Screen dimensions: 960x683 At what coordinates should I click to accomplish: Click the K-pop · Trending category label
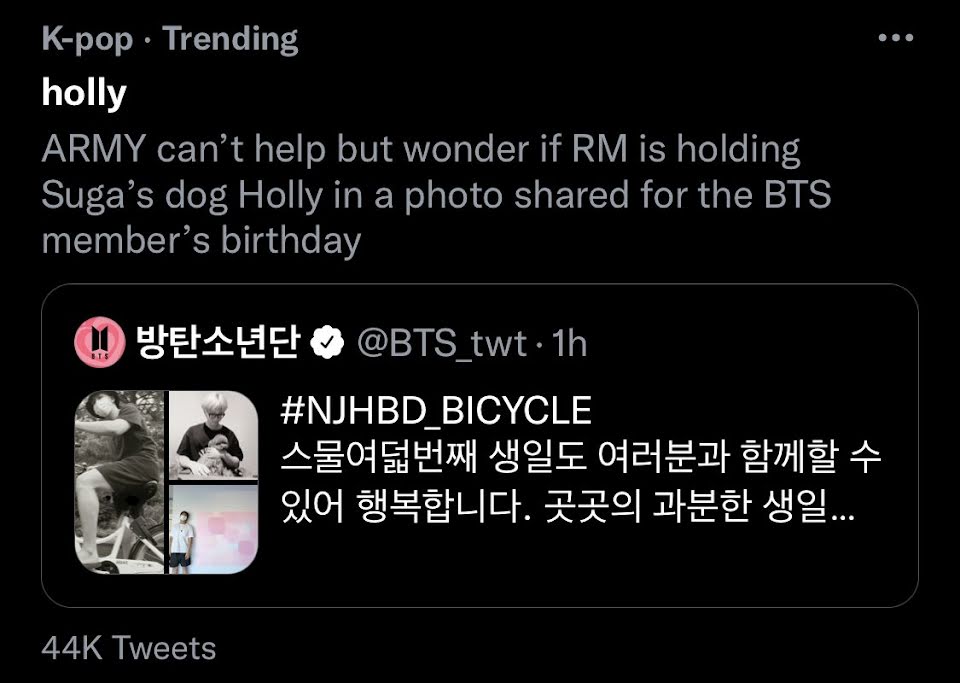170,39
